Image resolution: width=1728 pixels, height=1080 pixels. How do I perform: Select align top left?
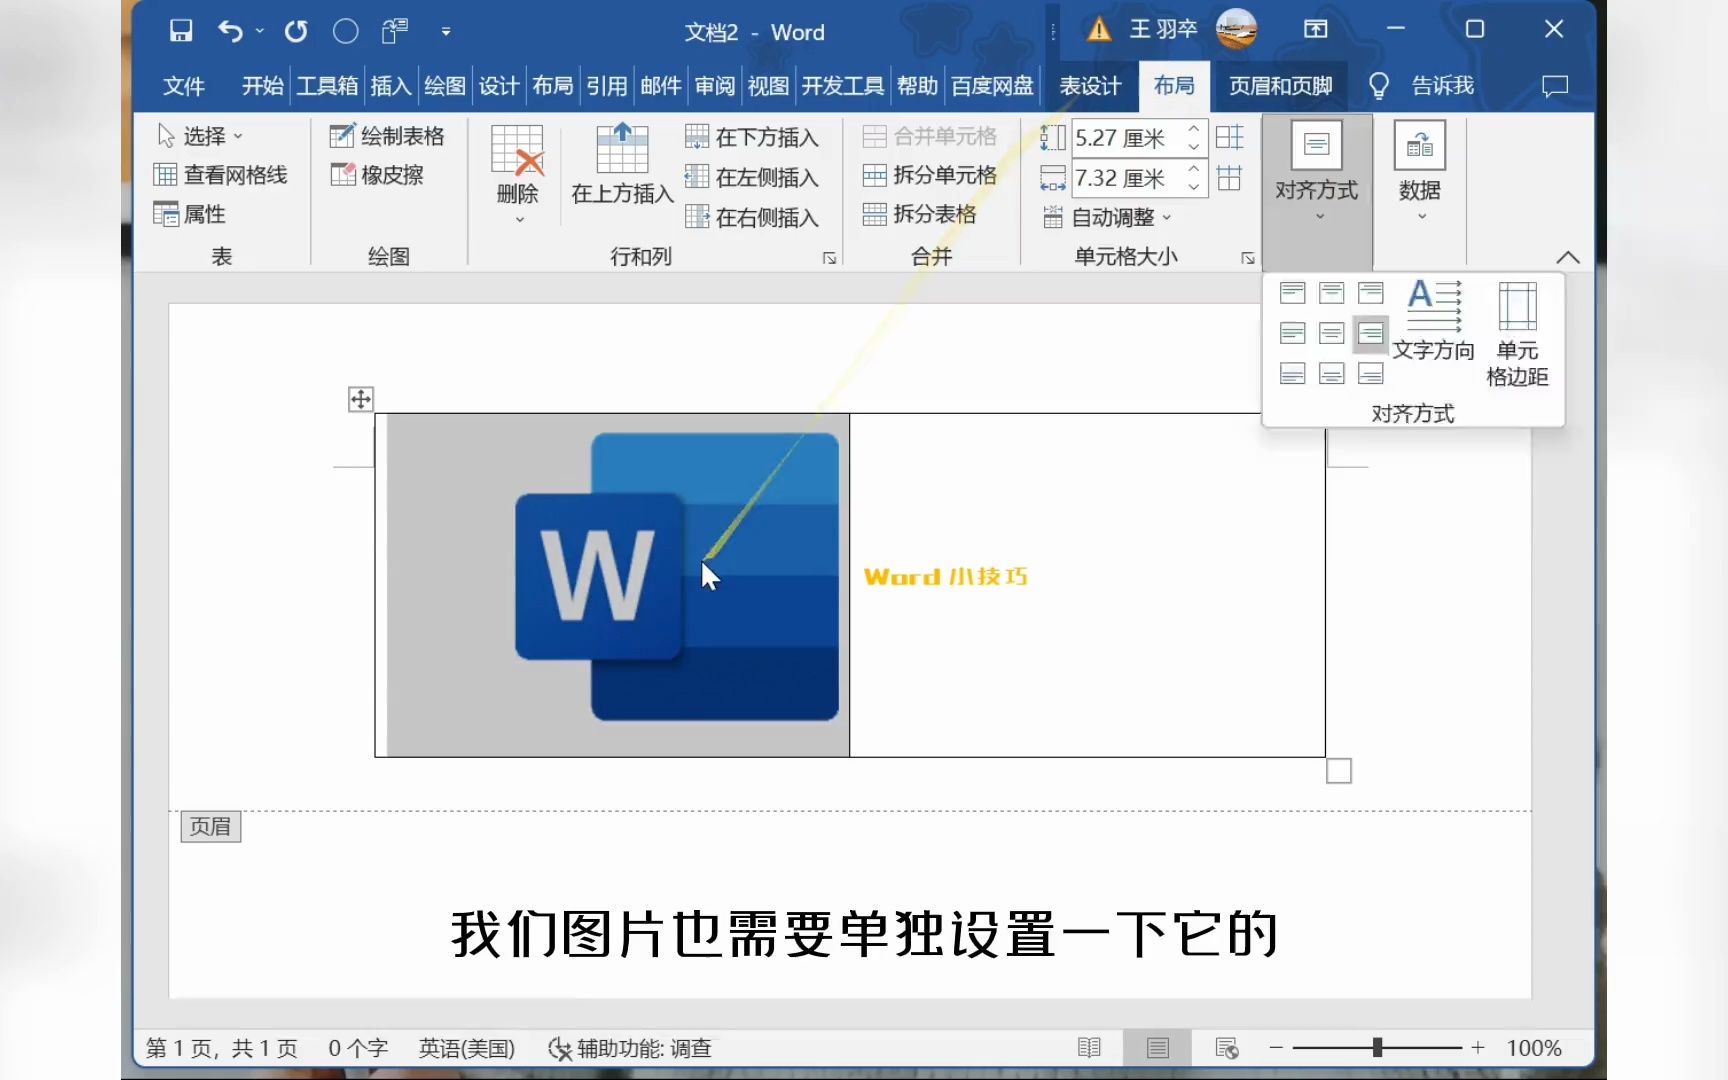point(1292,293)
